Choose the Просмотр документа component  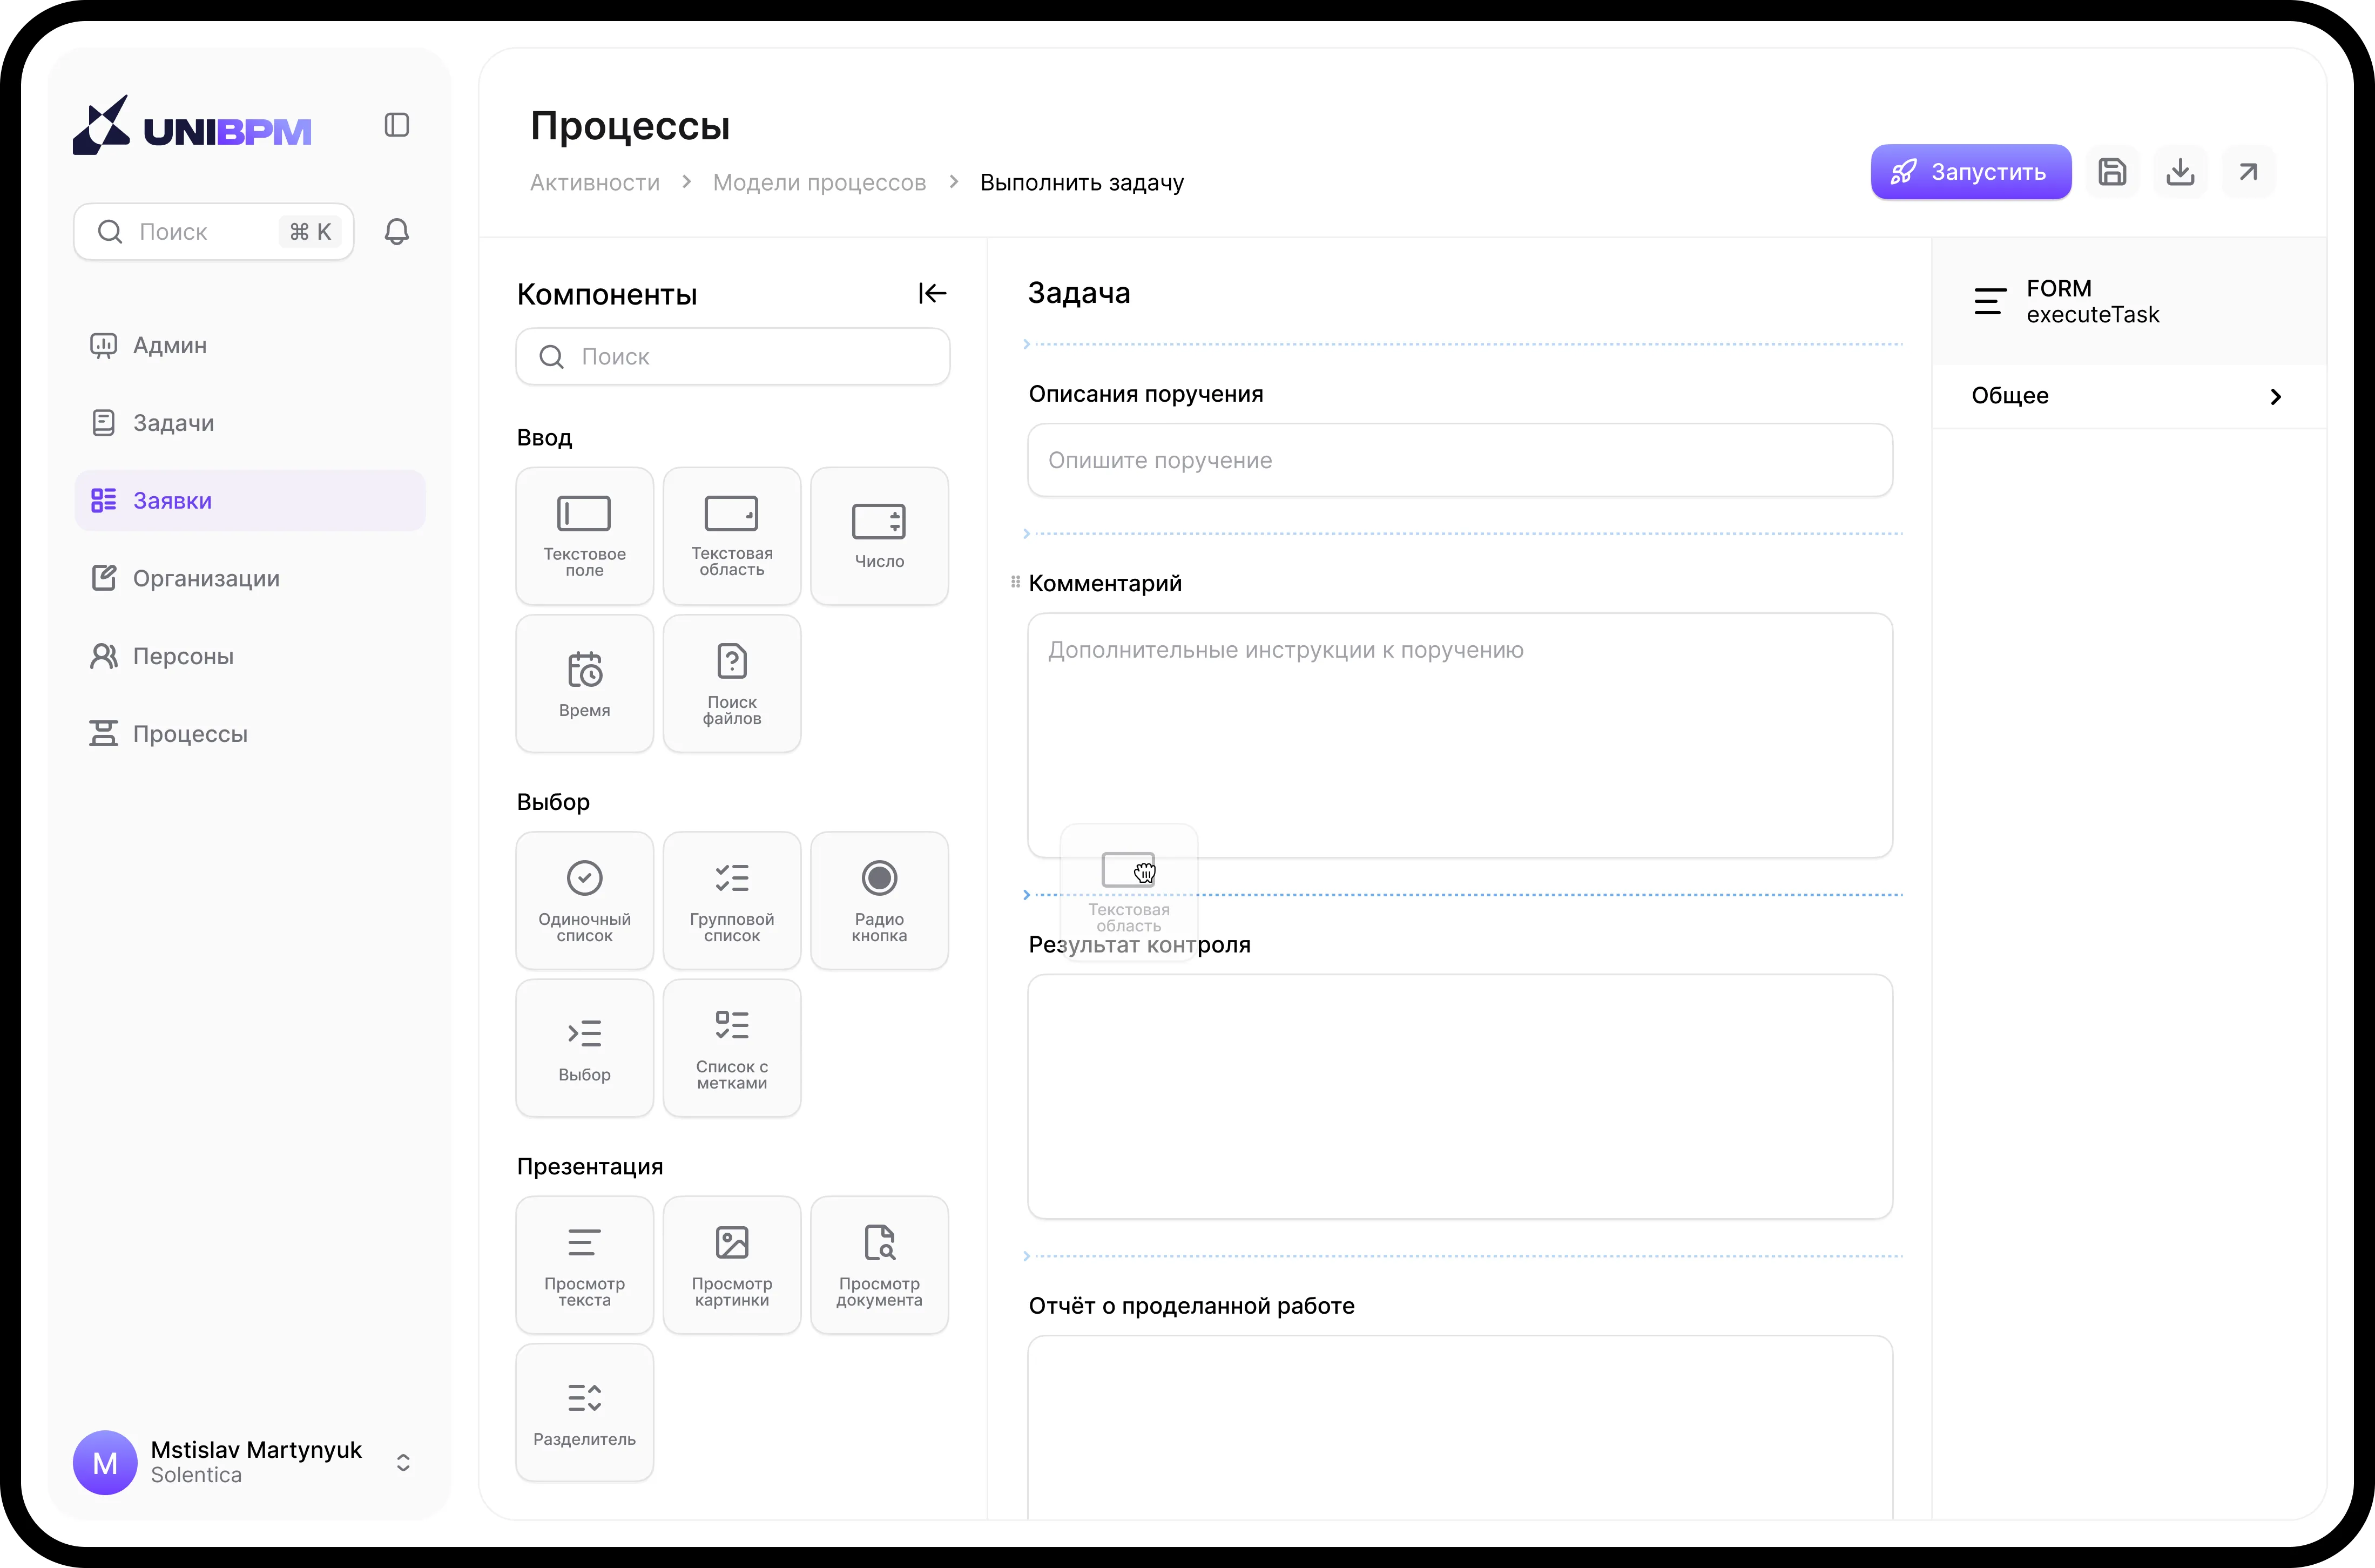[879, 1265]
